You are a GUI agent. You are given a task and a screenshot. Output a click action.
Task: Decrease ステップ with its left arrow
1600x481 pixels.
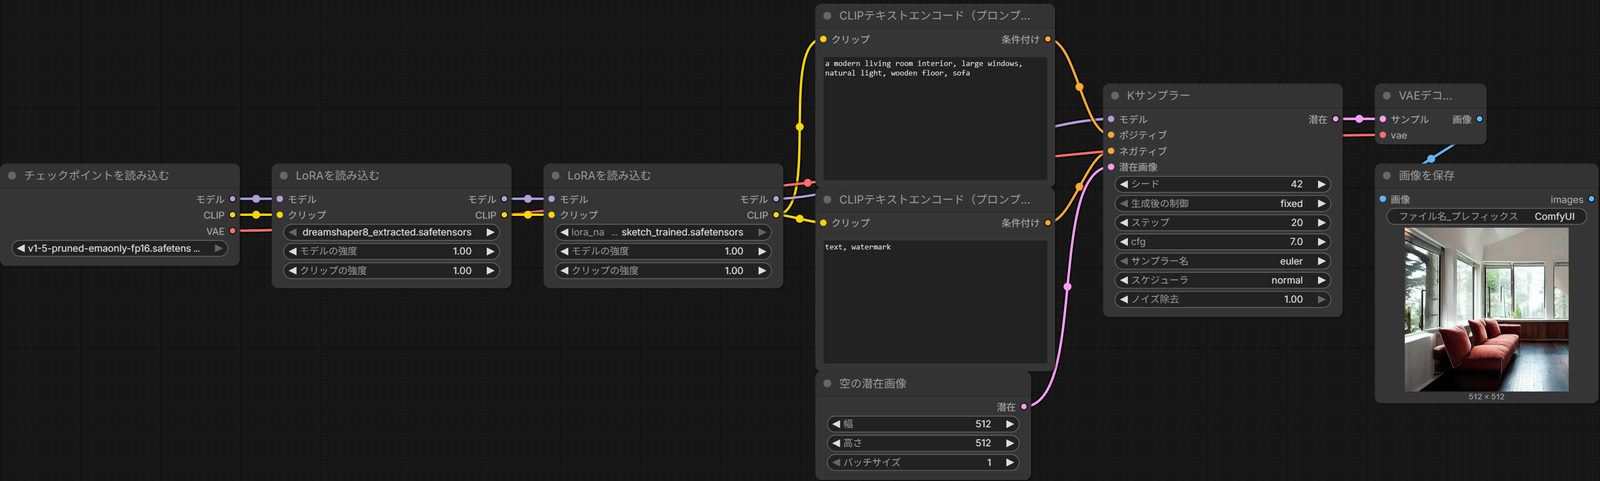point(1124,223)
